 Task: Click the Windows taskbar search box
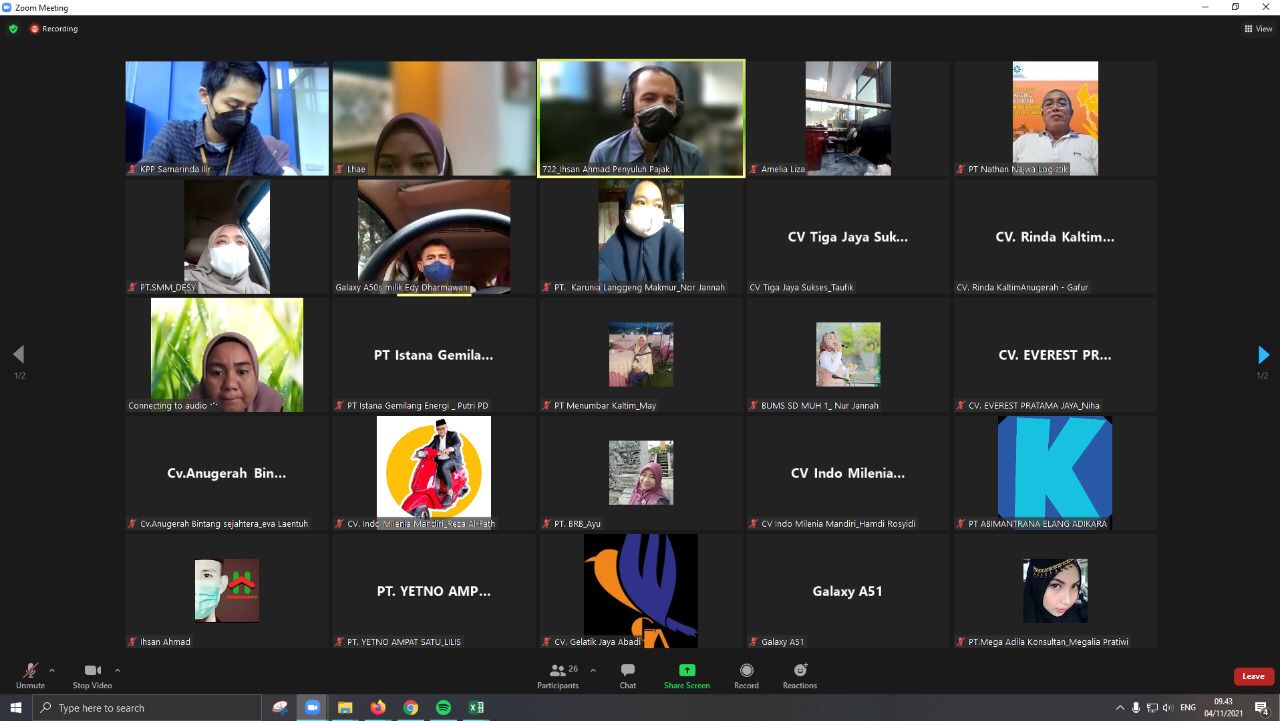pyautogui.click(x=150, y=708)
